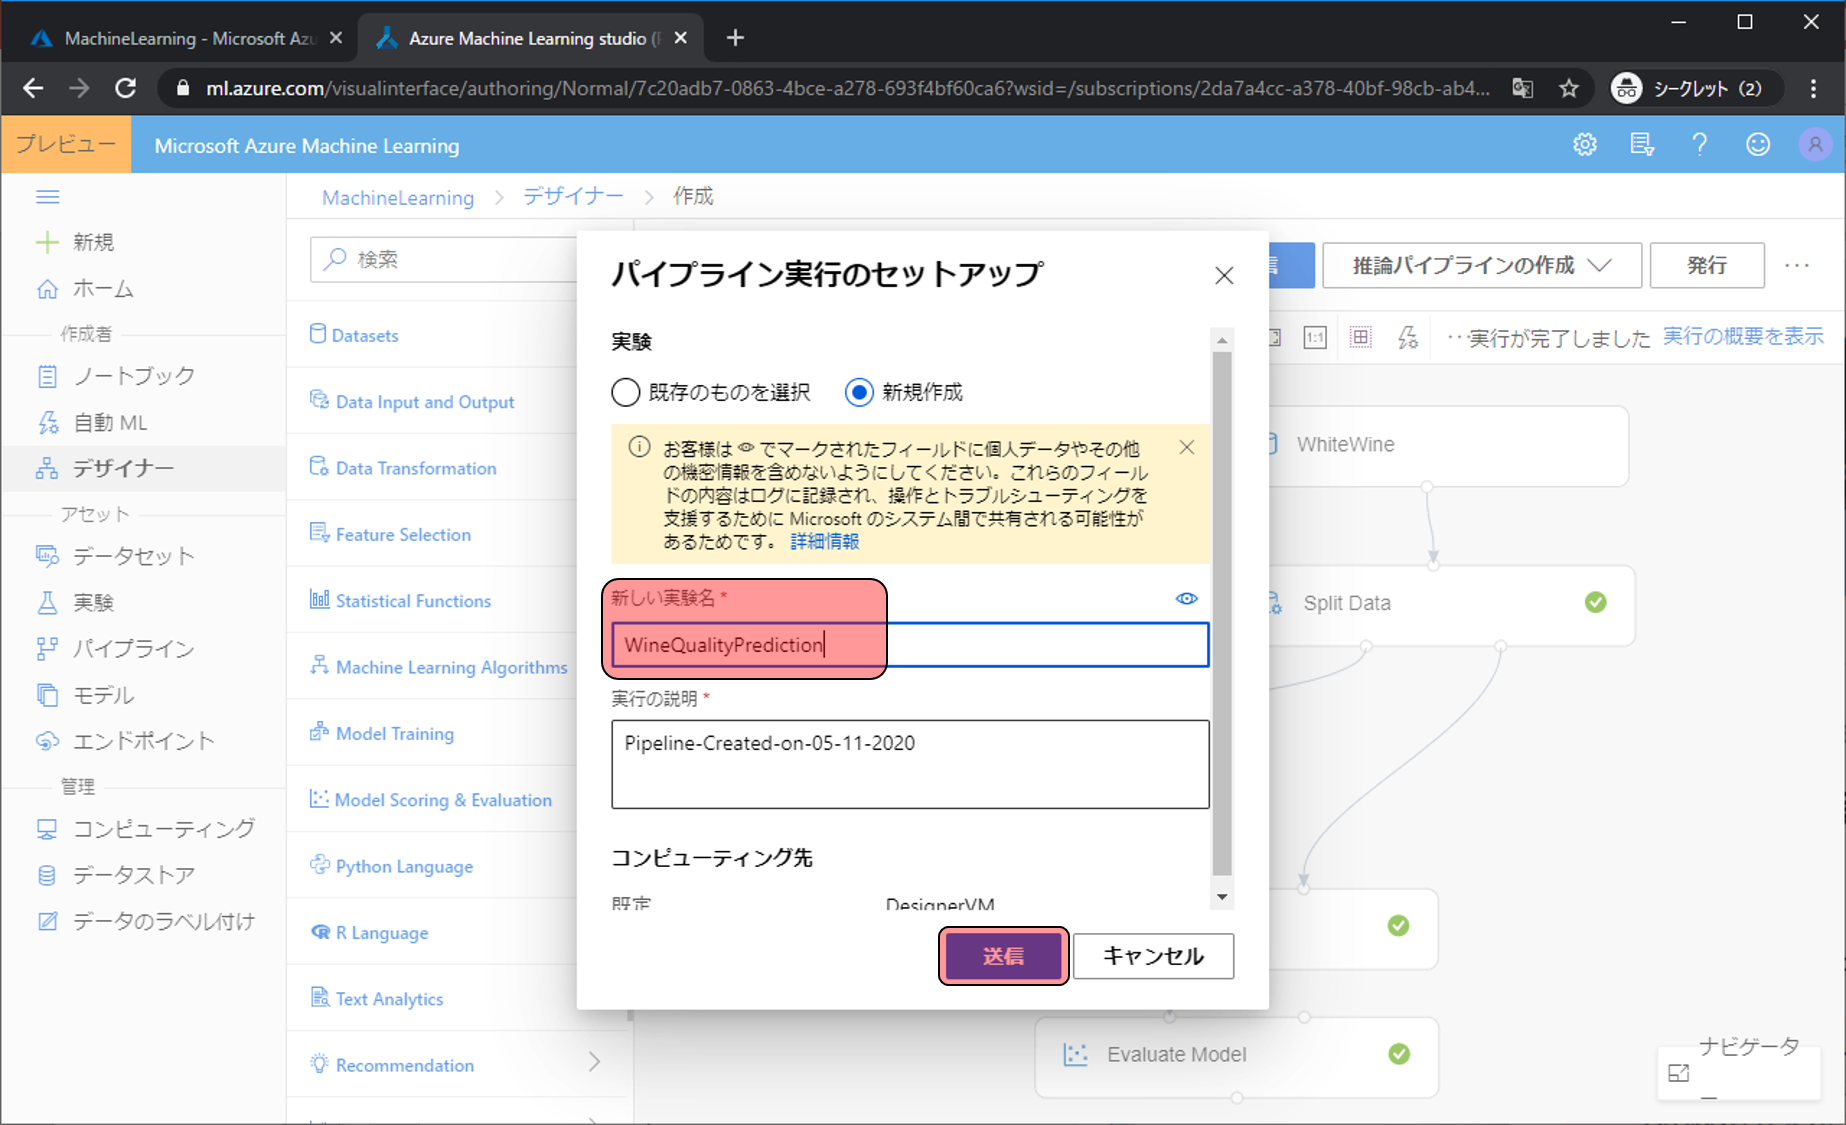Viewport: 1846px width, 1125px height.
Task: Click the browser reload icon
Action: (126, 88)
